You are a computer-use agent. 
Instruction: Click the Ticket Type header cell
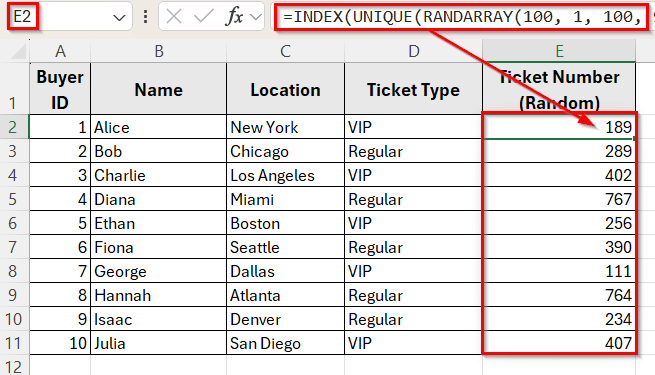point(413,89)
